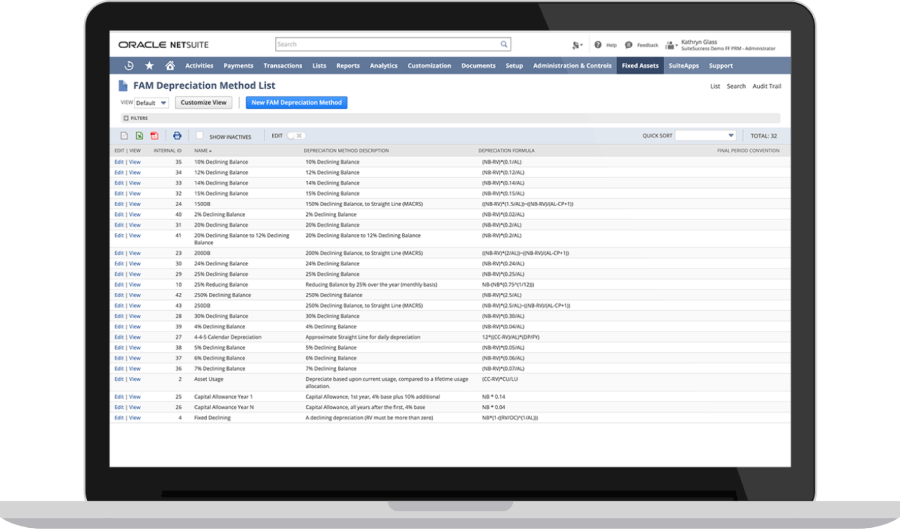Open the Create New icon menu
This screenshot has width=900, height=529.
577,45
